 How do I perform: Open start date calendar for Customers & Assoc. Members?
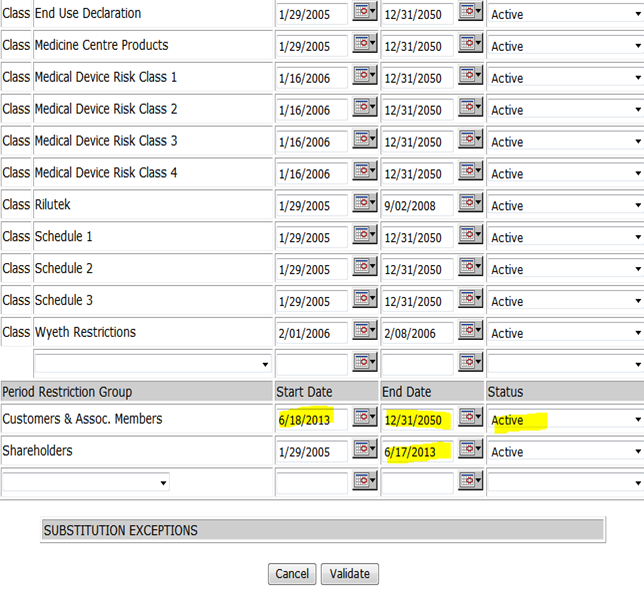[x=365, y=418]
